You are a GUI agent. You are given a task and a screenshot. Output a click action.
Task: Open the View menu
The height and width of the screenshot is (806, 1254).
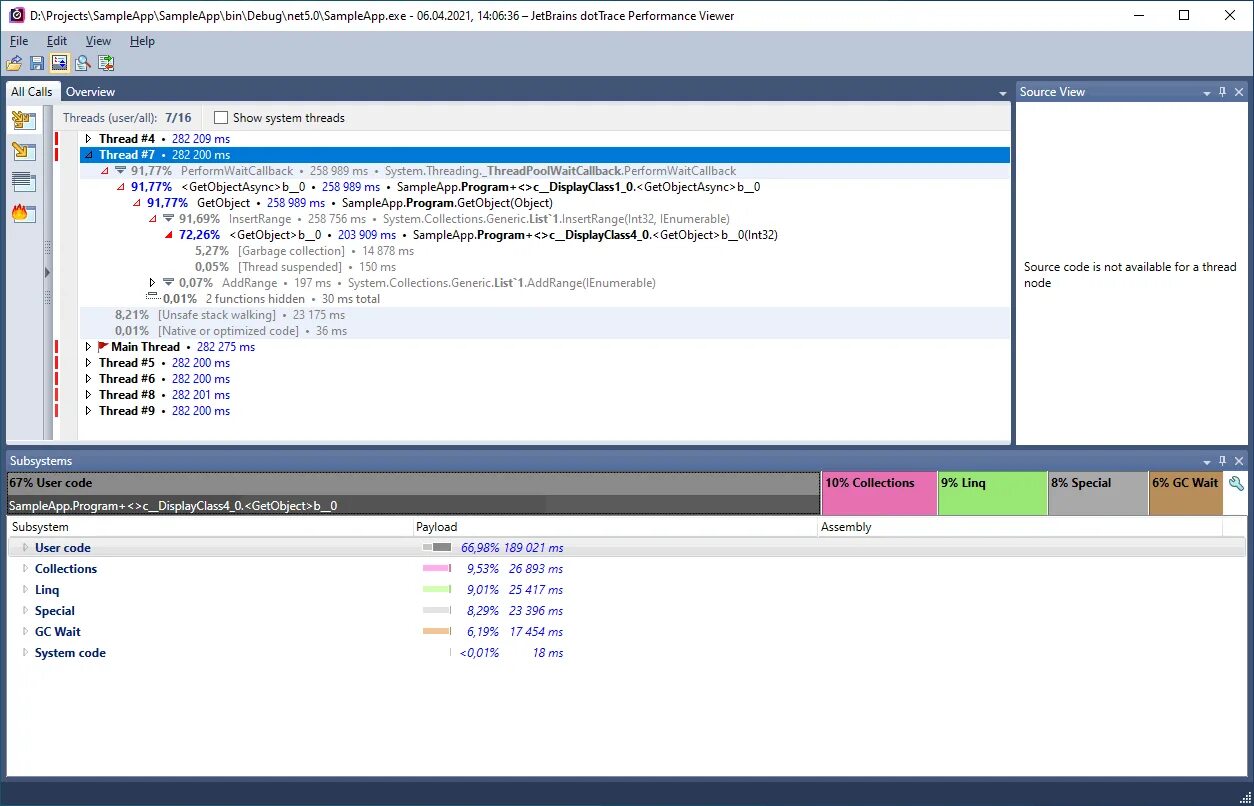point(98,41)
